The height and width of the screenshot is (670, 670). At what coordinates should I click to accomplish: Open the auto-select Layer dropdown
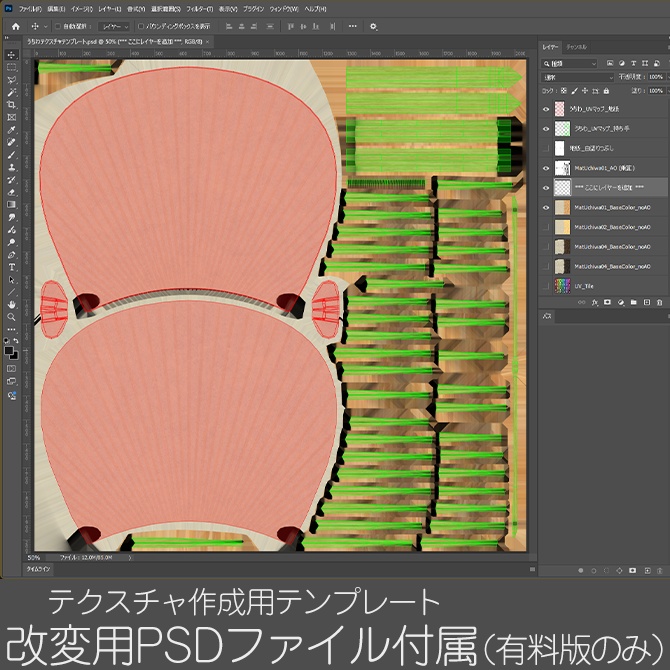point(114,26)
